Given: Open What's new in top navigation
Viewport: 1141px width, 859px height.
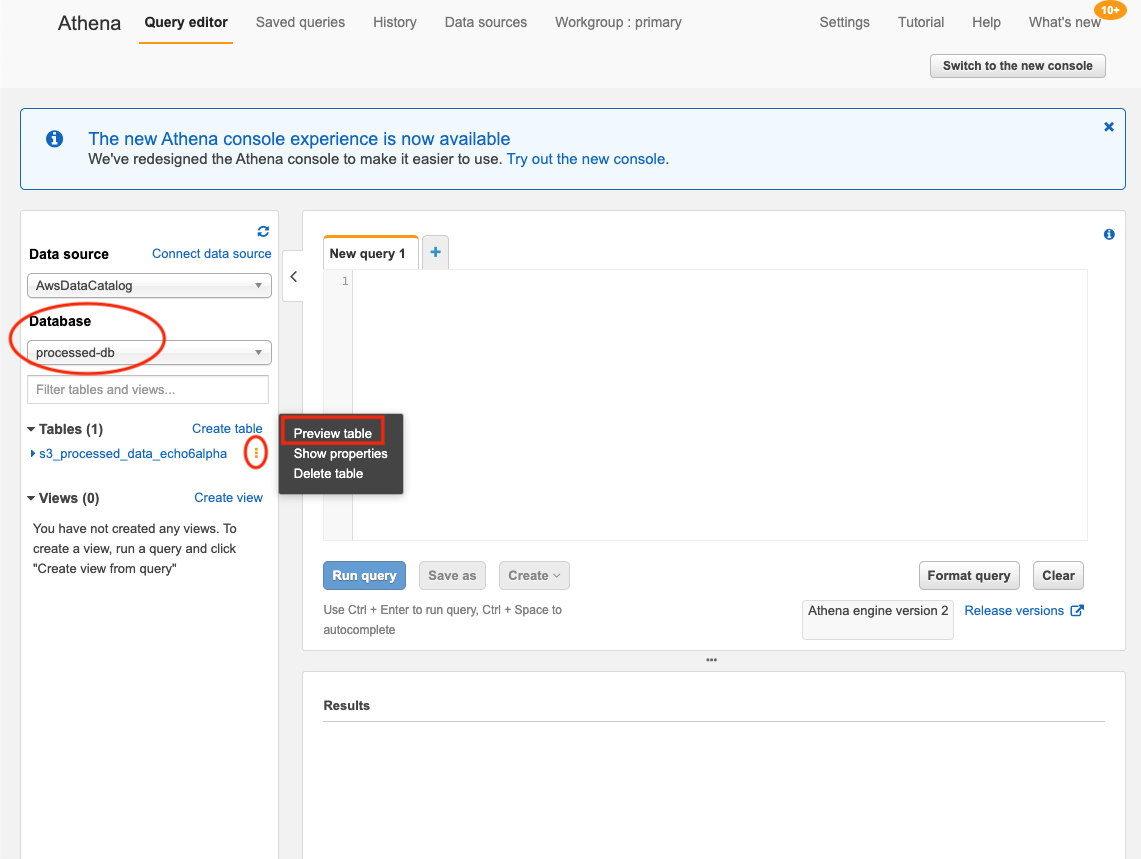Looking at the screenshot, I should 1064,23.
